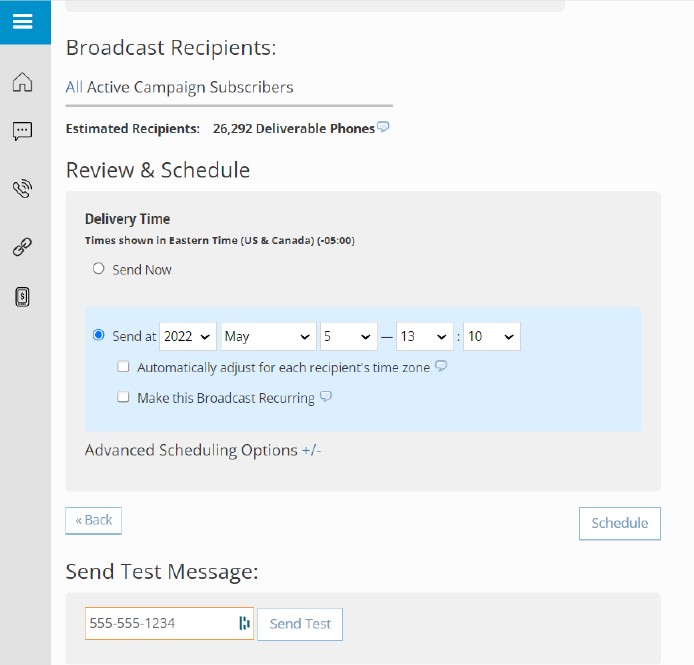Select the Send at radio button
This screenshot has width=694, height=665.
pos(98,336)
